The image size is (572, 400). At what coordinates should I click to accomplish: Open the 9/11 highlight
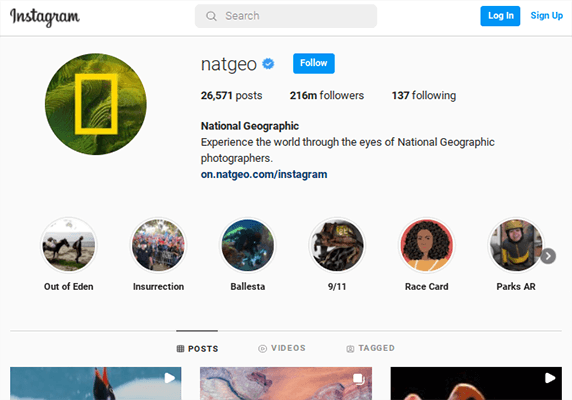pos(337,245)
